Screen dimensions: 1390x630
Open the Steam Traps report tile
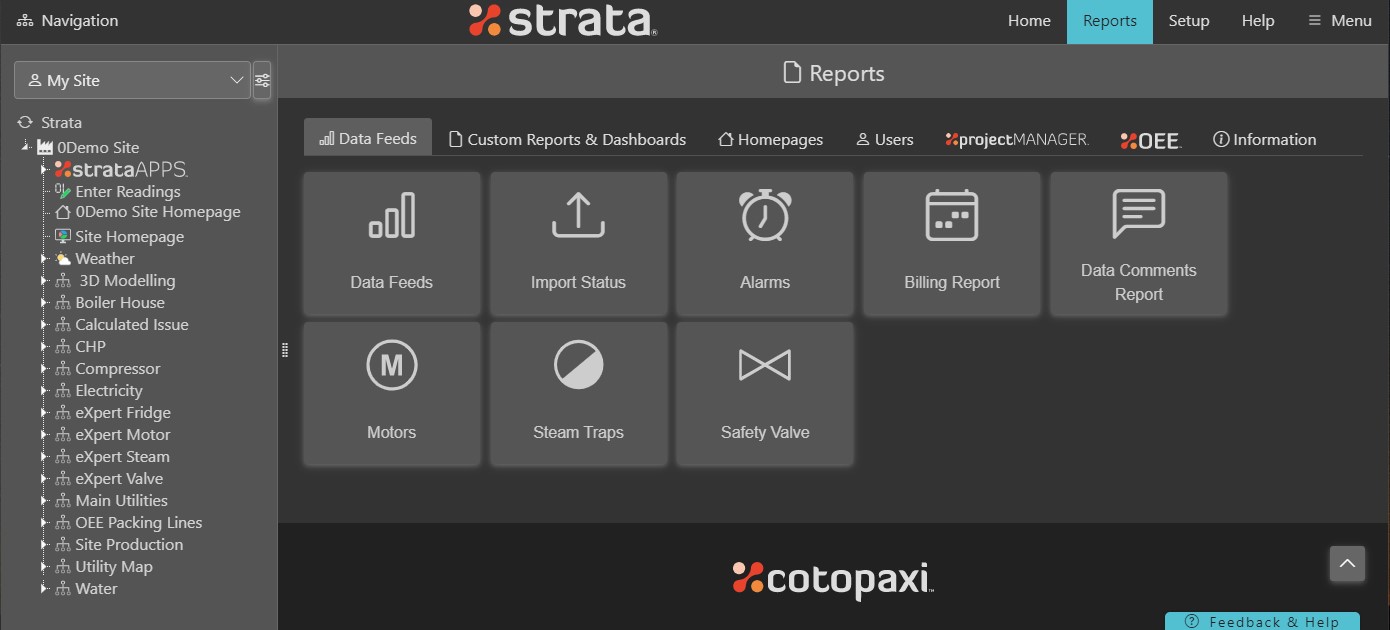578,394
